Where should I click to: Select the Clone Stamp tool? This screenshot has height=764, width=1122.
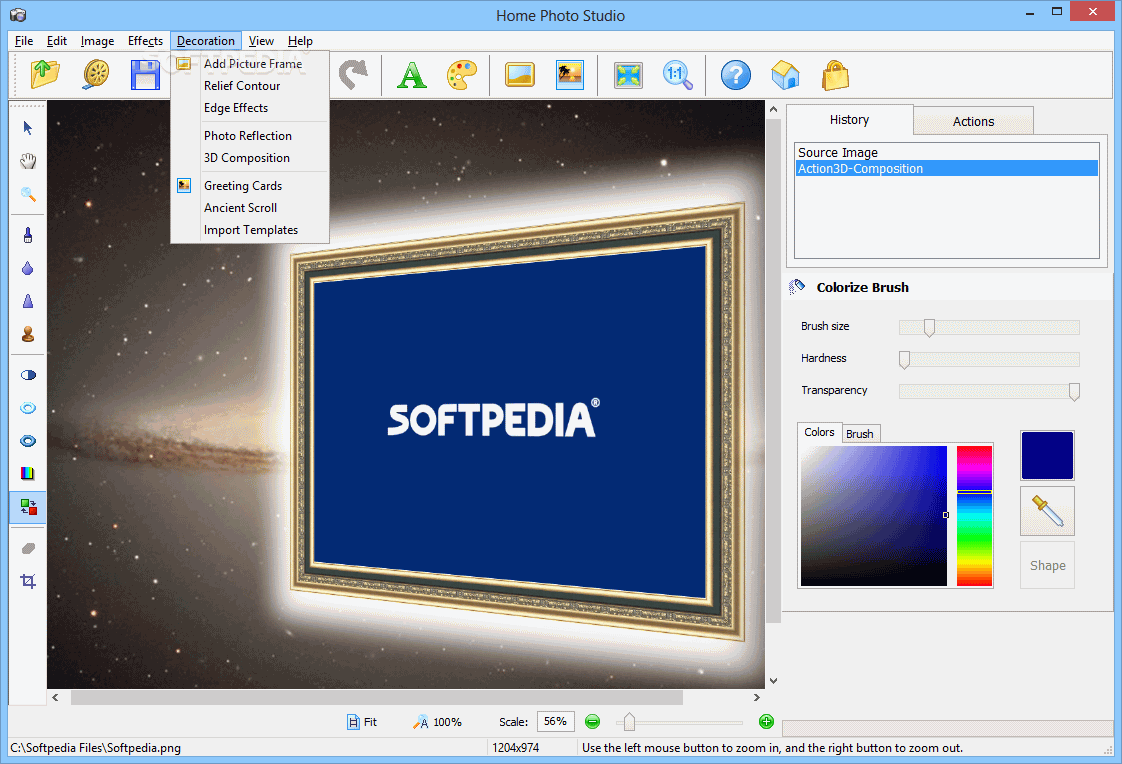[28, 334]
